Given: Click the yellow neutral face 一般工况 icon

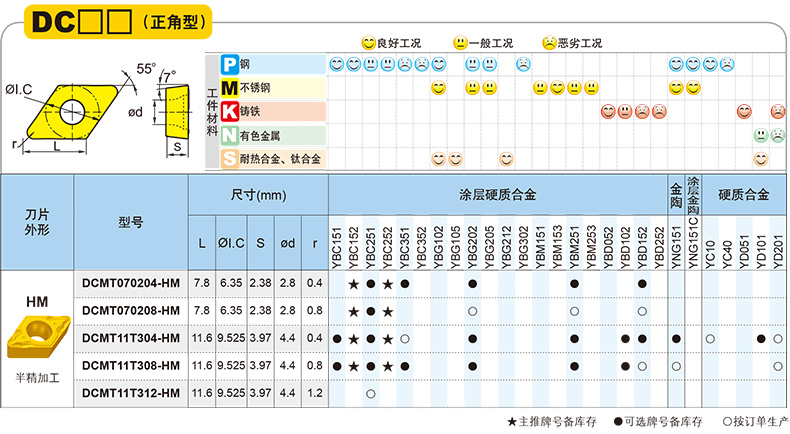Looking at the screenshot, I should 459,43.
